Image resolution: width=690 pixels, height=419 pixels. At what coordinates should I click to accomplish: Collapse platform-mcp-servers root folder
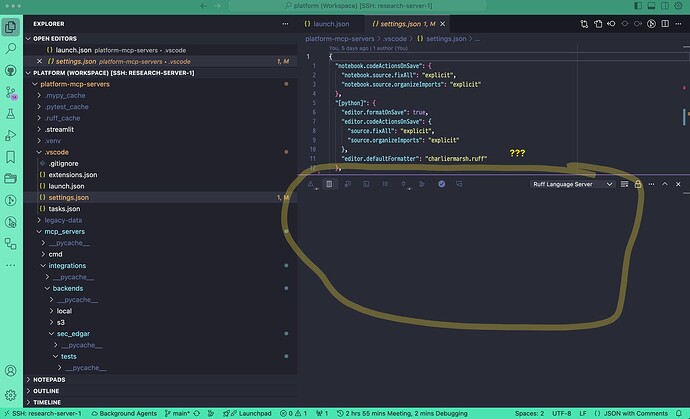pyautogui.click(x=160, y=84)
